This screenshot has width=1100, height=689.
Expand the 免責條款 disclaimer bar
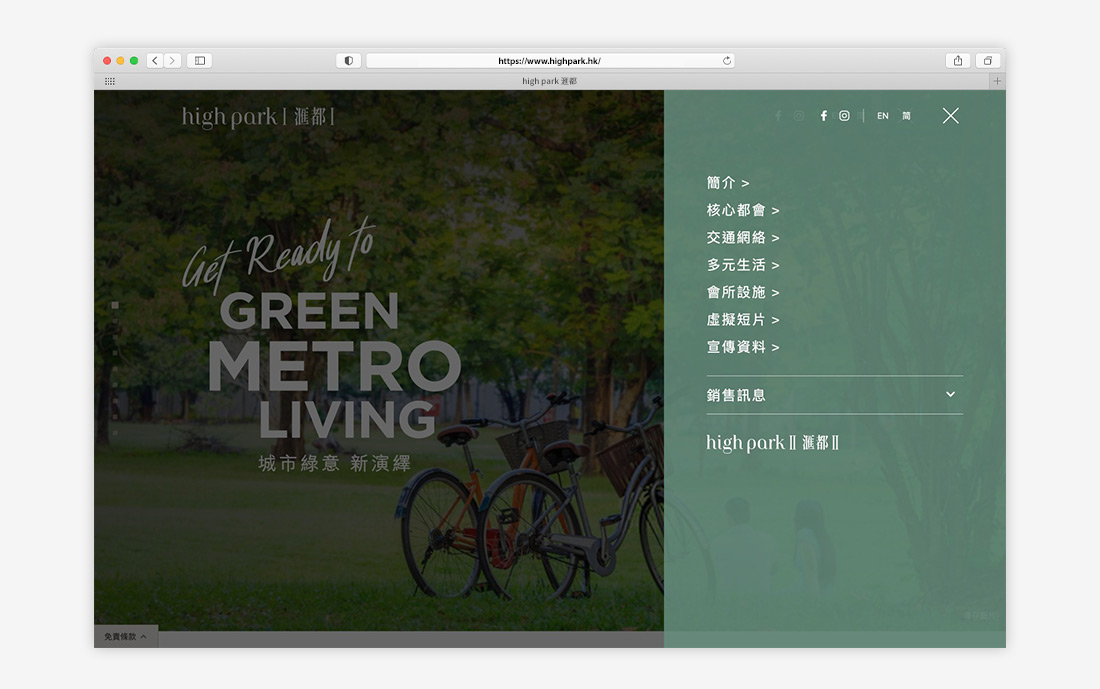pyautogui.click(x=126, y=636)
